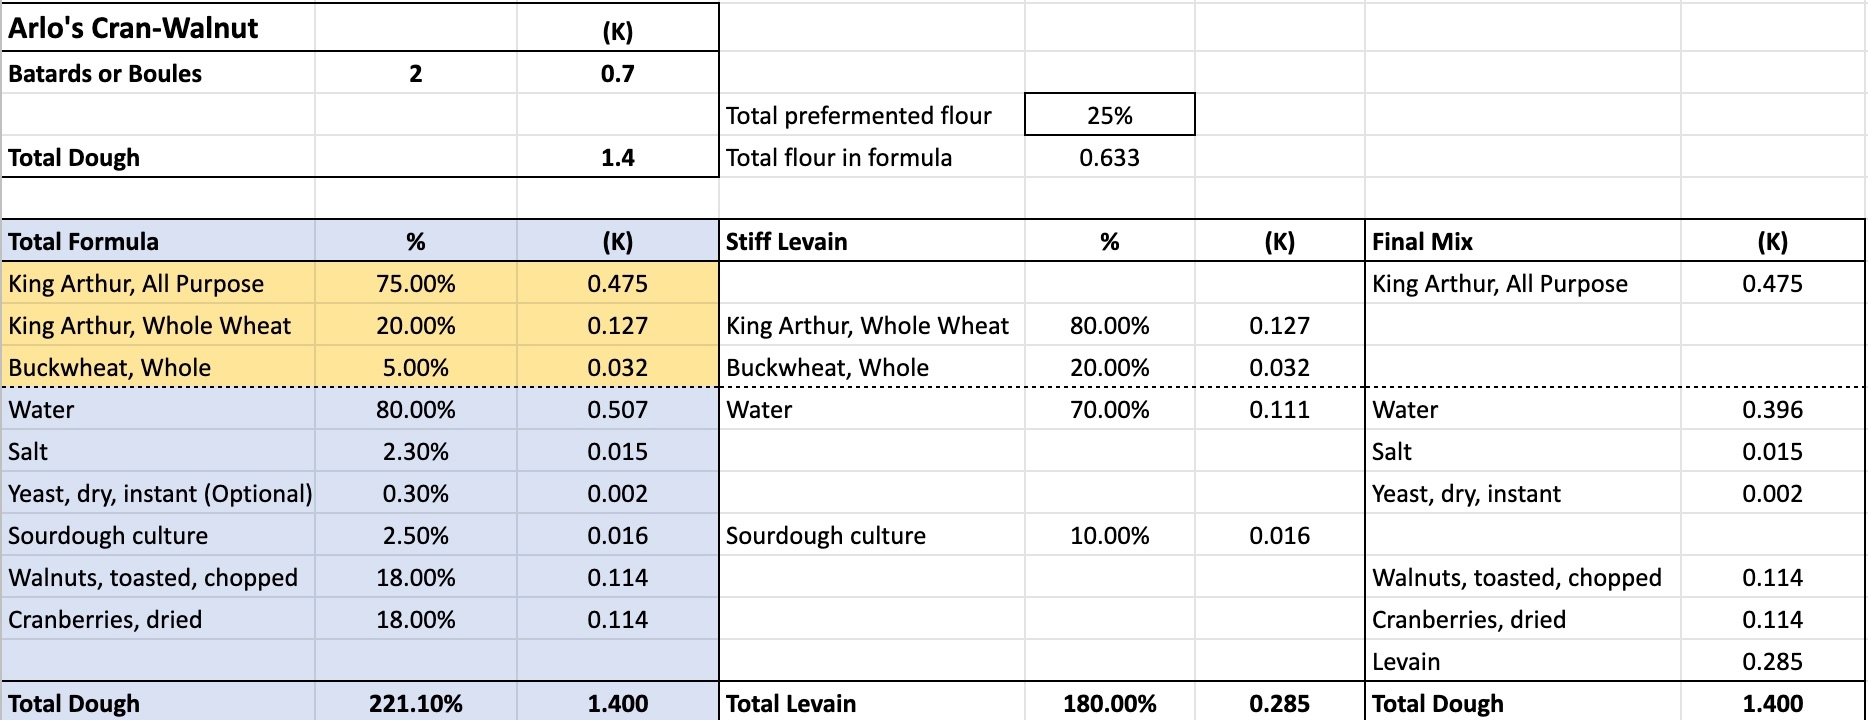Viewport: 1868px width, 720px height.
Task: Select the Batards or Boules quantity 2
Action: 415,74
